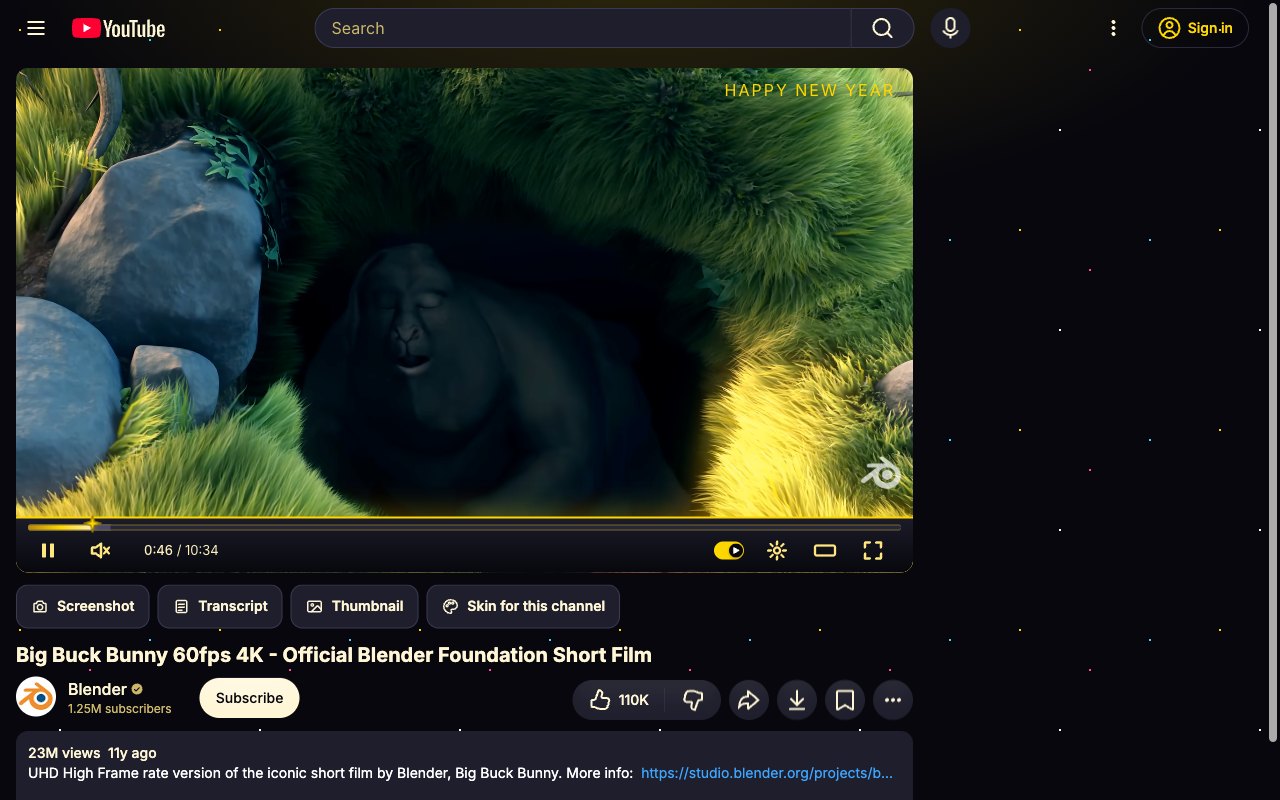This screenshot has width=1280, height=800.
Task: Click the 0:46 / 10:34 time display
Action: 181,550
